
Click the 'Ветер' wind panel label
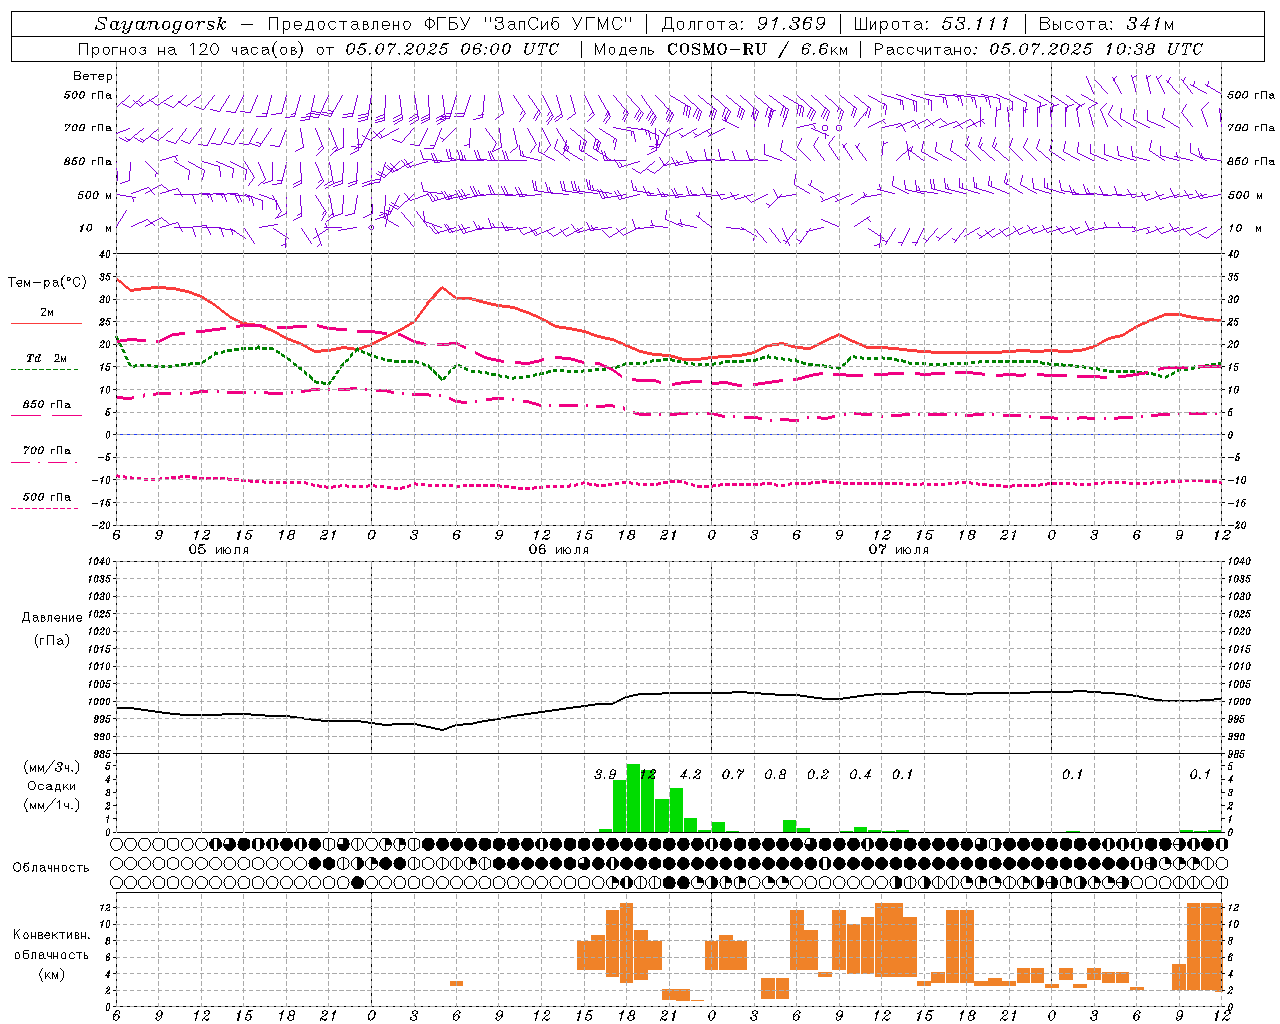(93, 76)
